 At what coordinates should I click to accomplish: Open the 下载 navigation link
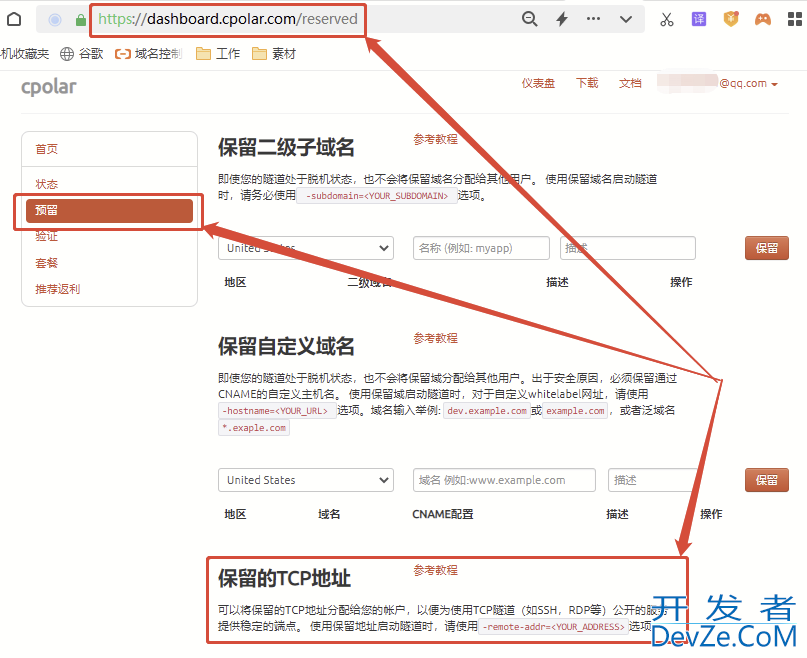click(587, 83)
